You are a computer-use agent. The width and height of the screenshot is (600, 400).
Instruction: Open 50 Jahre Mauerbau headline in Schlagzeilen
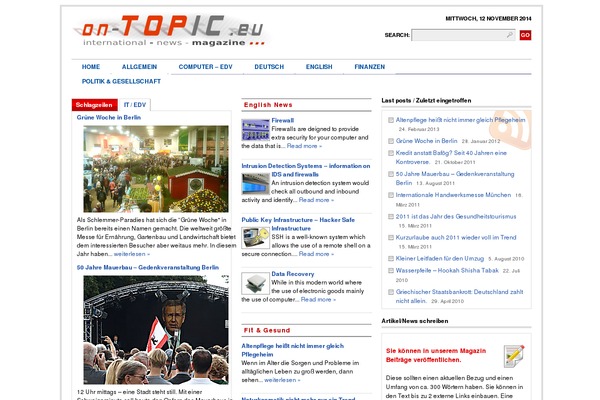coord(148,268)
